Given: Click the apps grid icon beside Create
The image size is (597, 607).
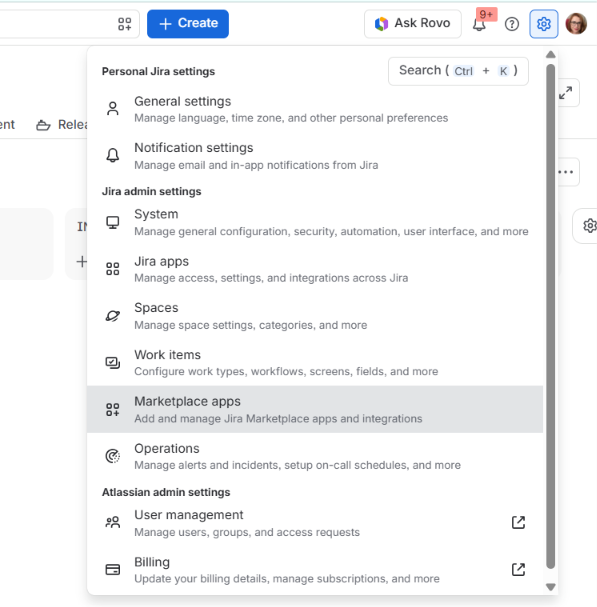Looking at the screenshot, I should click(124, 24).
